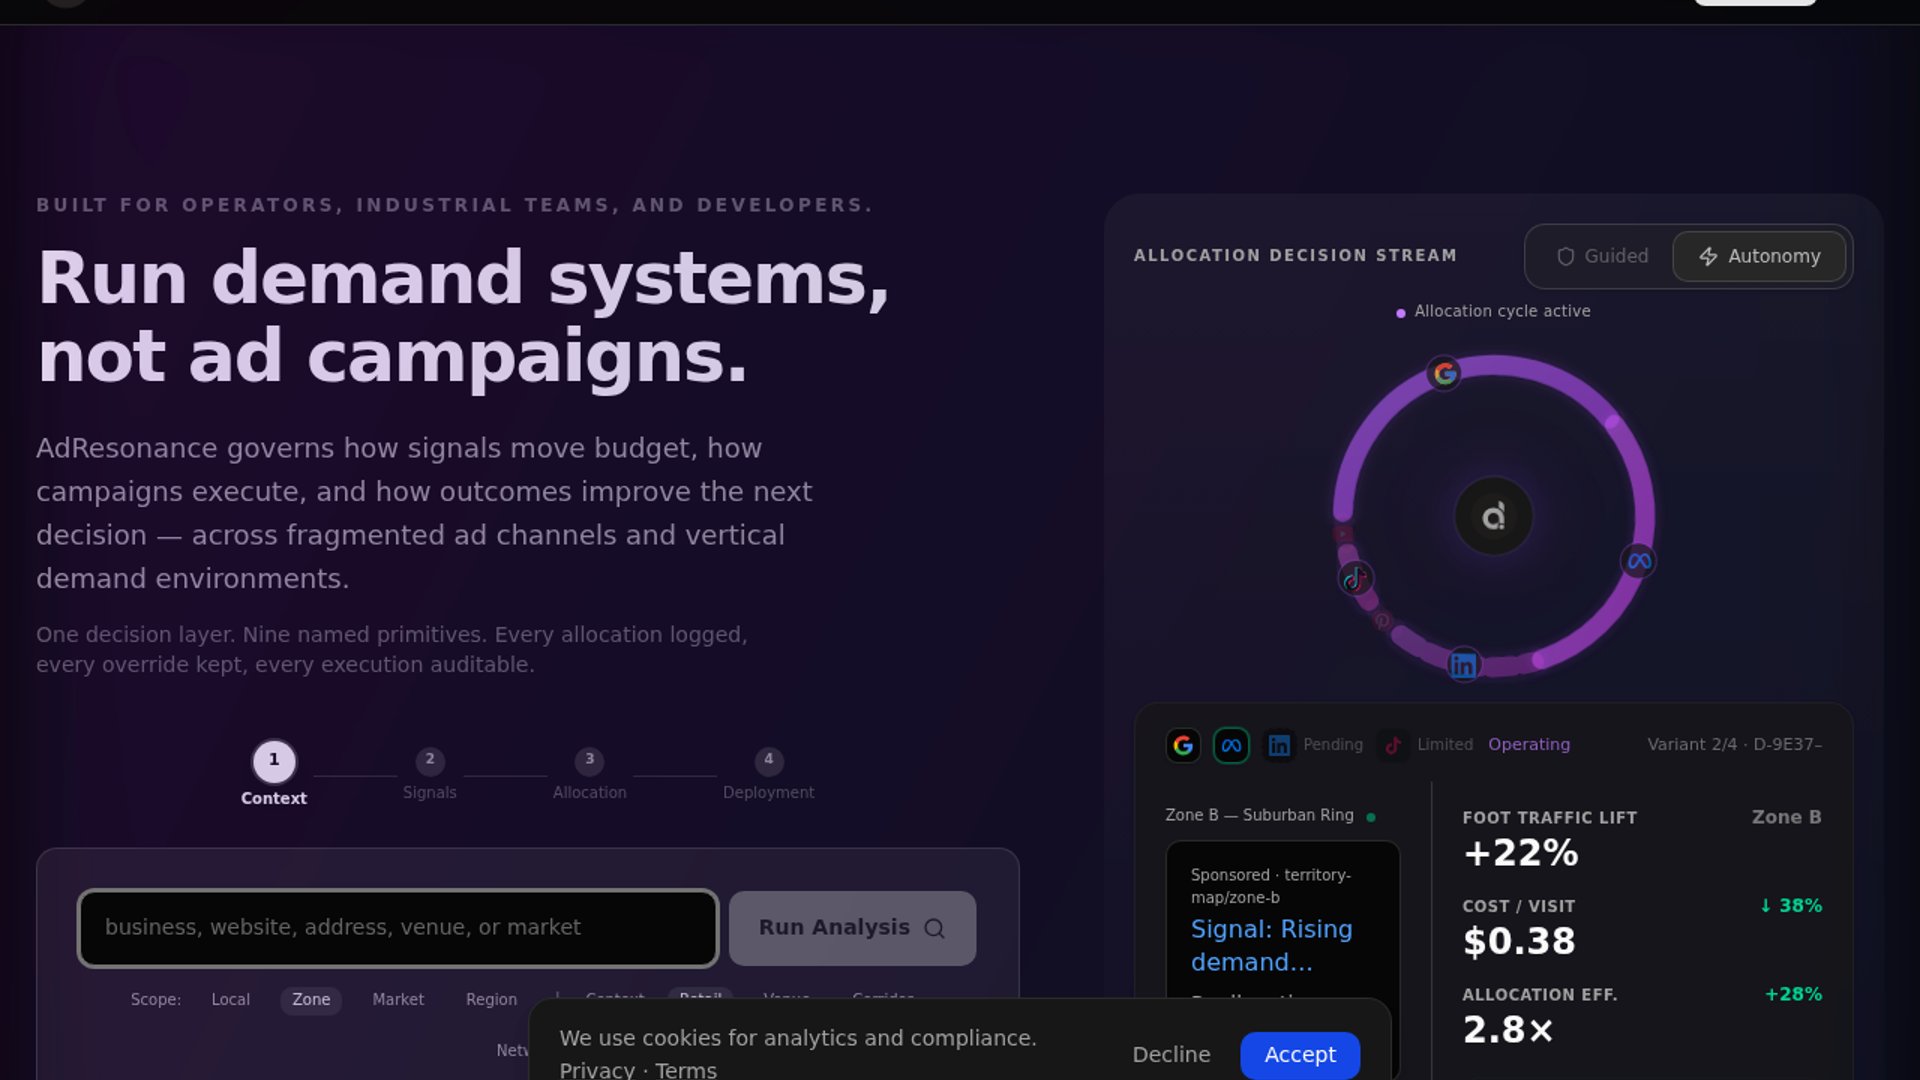
Task: Click the LinkedIn icon on the allocation ring
Action: click(x=1463, y=665)
